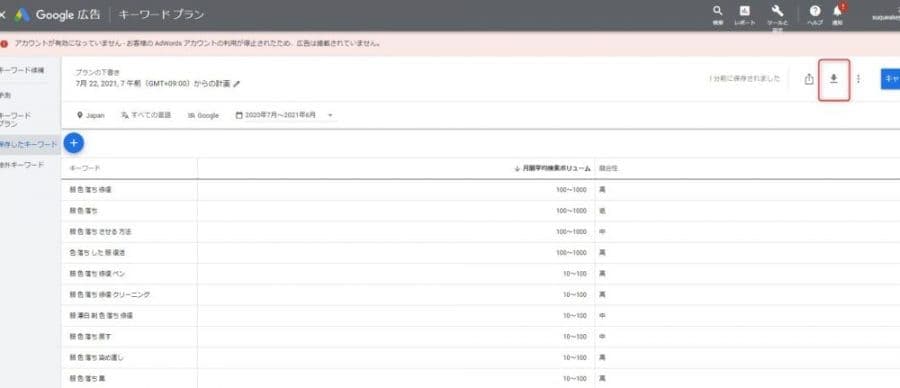Click the plan title 7月 22, 2021 からの計画
This screenshot has width=900, height=388.
pyautogui.click(x=153, y=84)
